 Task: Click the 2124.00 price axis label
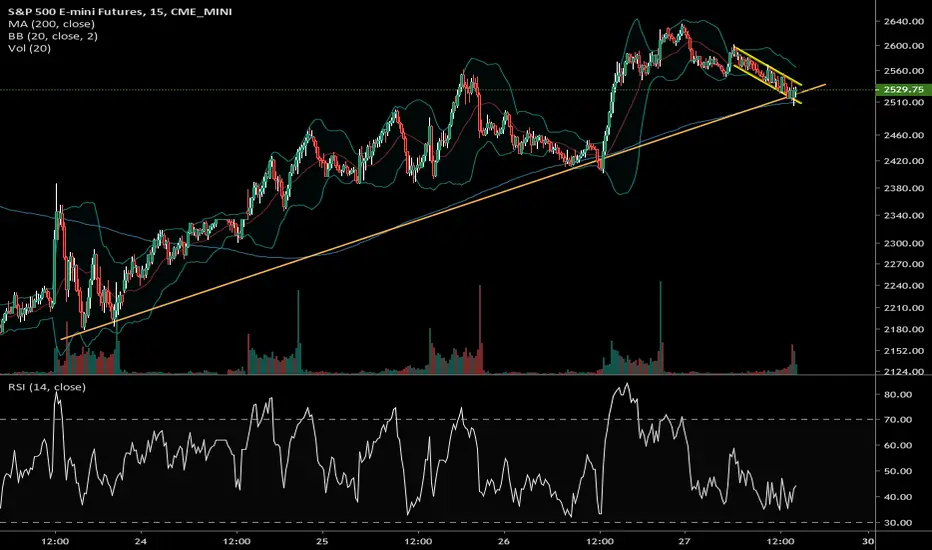click(x=903, y=372)
